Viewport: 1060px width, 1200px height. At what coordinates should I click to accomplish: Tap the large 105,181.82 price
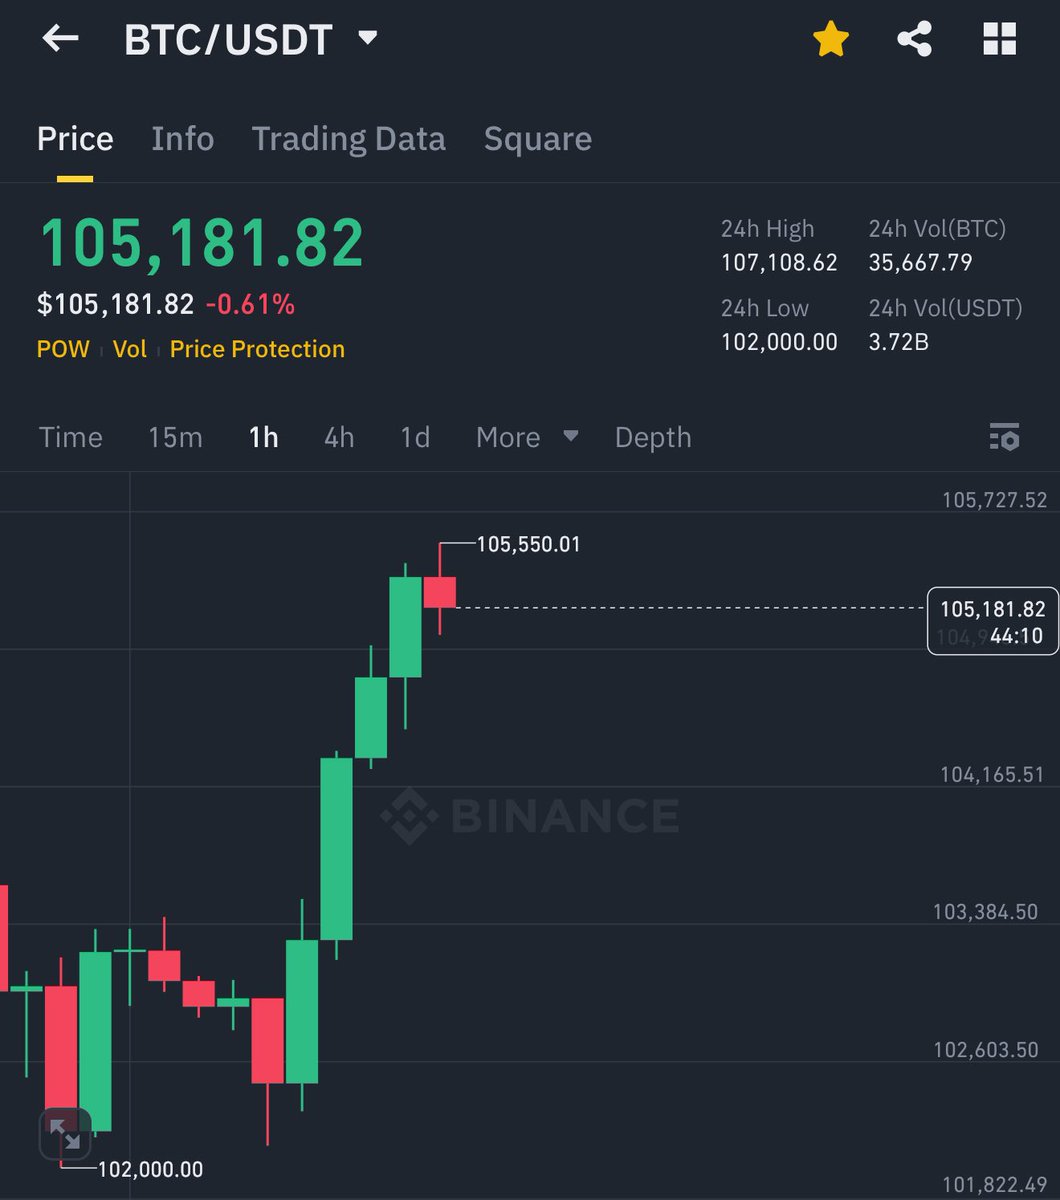pyautogui.click(x=201, y=242)
